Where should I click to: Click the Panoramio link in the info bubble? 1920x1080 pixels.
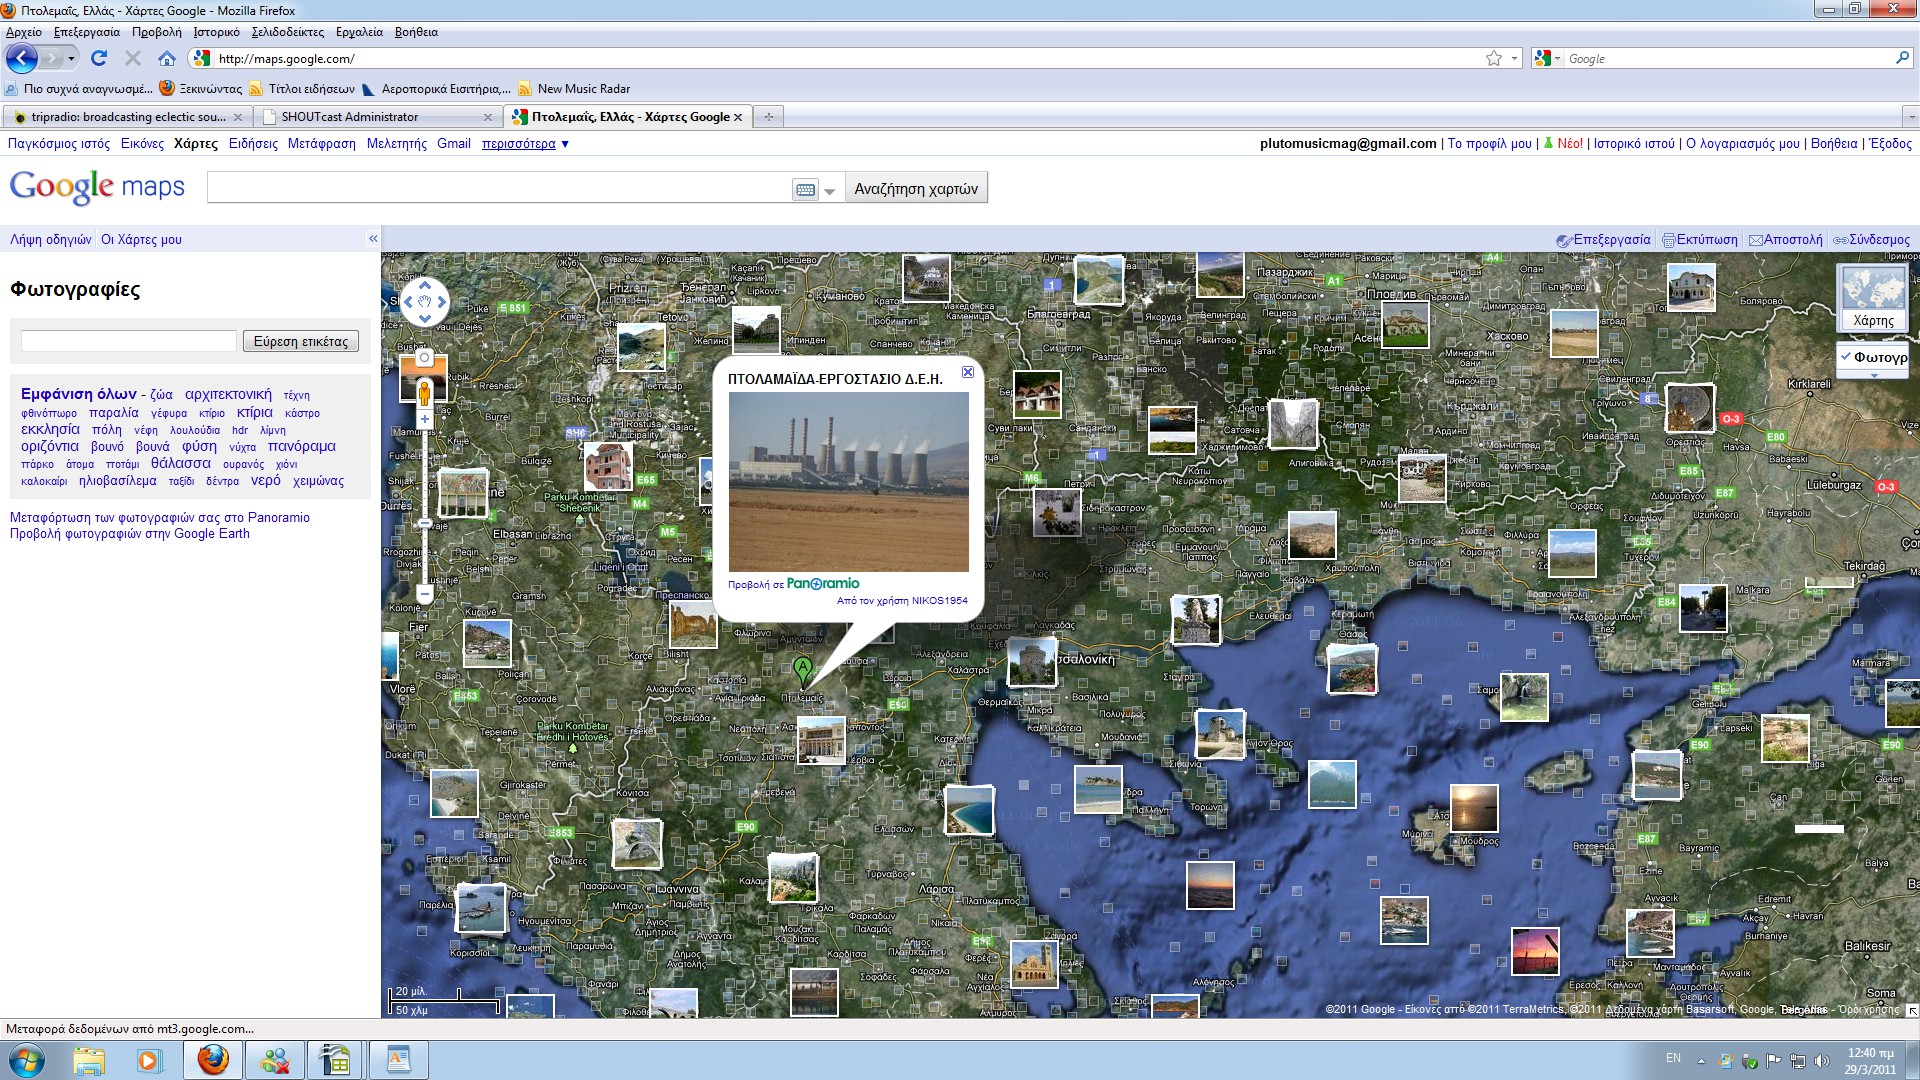click(823, 583)
